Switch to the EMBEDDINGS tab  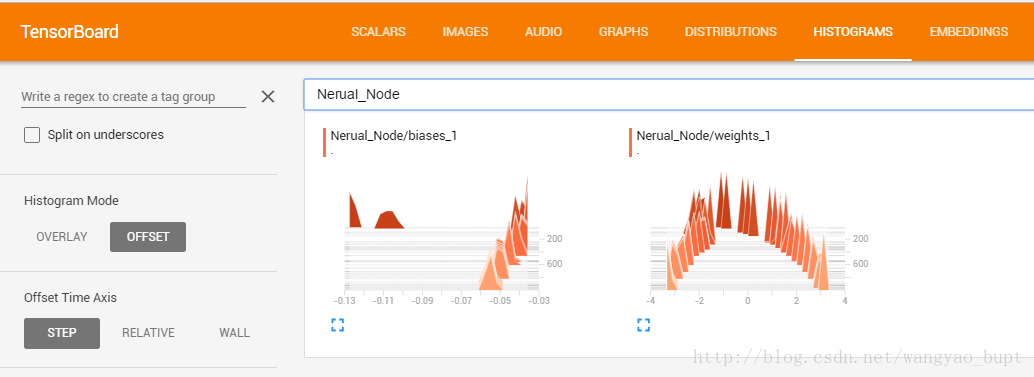point(969,32)
